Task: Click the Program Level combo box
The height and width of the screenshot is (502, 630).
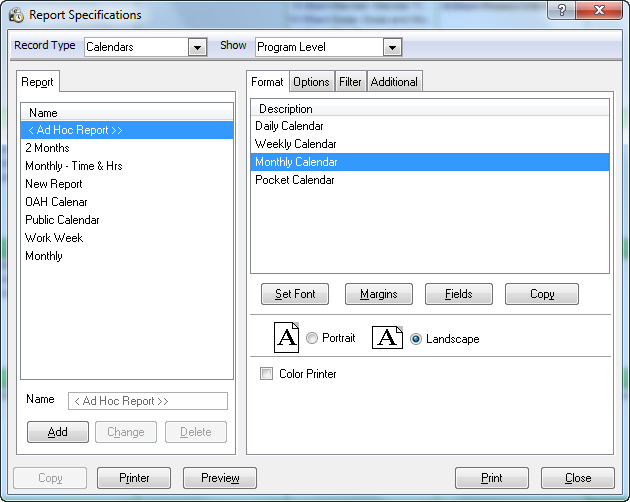Action: 328,47
